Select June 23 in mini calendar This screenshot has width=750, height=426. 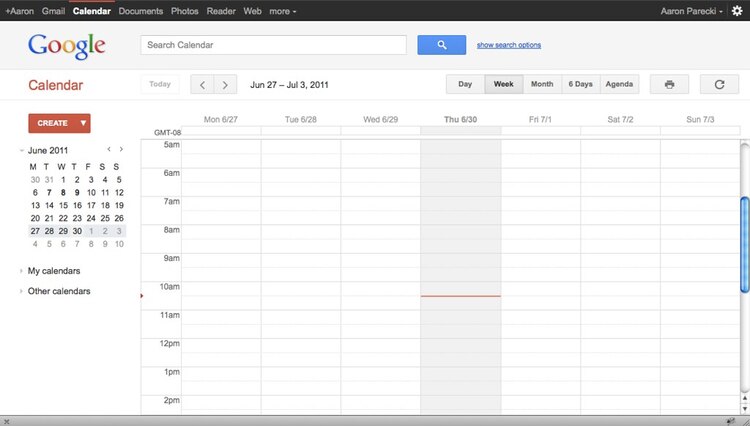coord(77,218)
